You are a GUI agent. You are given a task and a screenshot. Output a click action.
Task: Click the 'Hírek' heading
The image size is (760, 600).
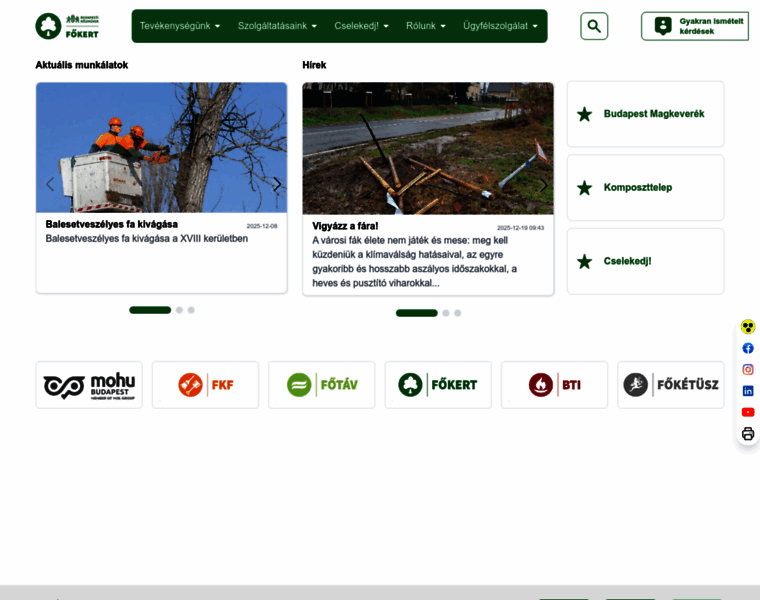(314, 65)
